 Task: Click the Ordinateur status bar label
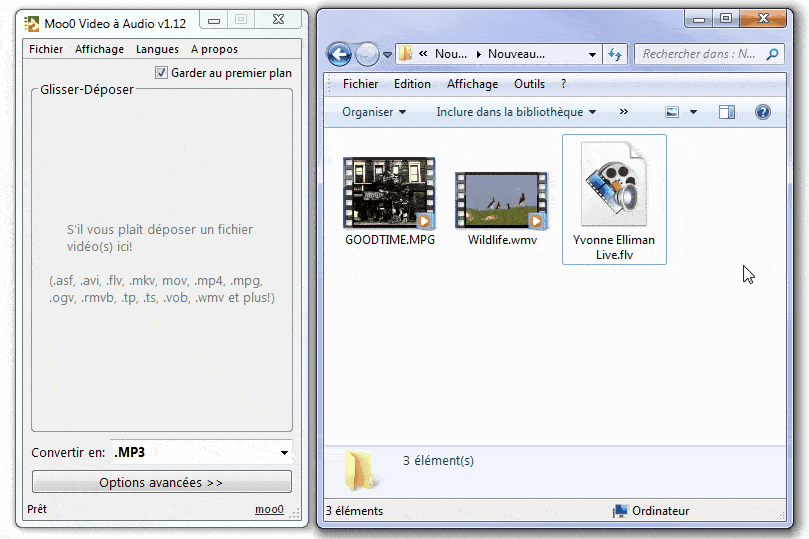point(660,511)
